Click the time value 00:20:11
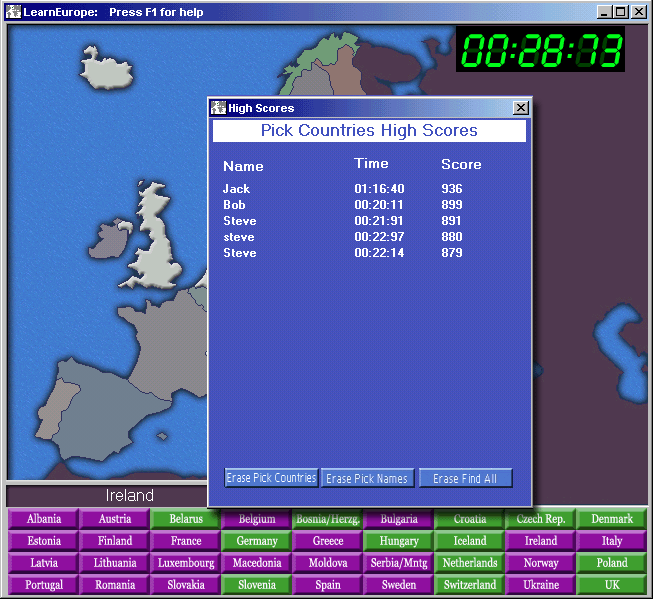The height and width of the screenshot is (599, 653). coord(379,205)
